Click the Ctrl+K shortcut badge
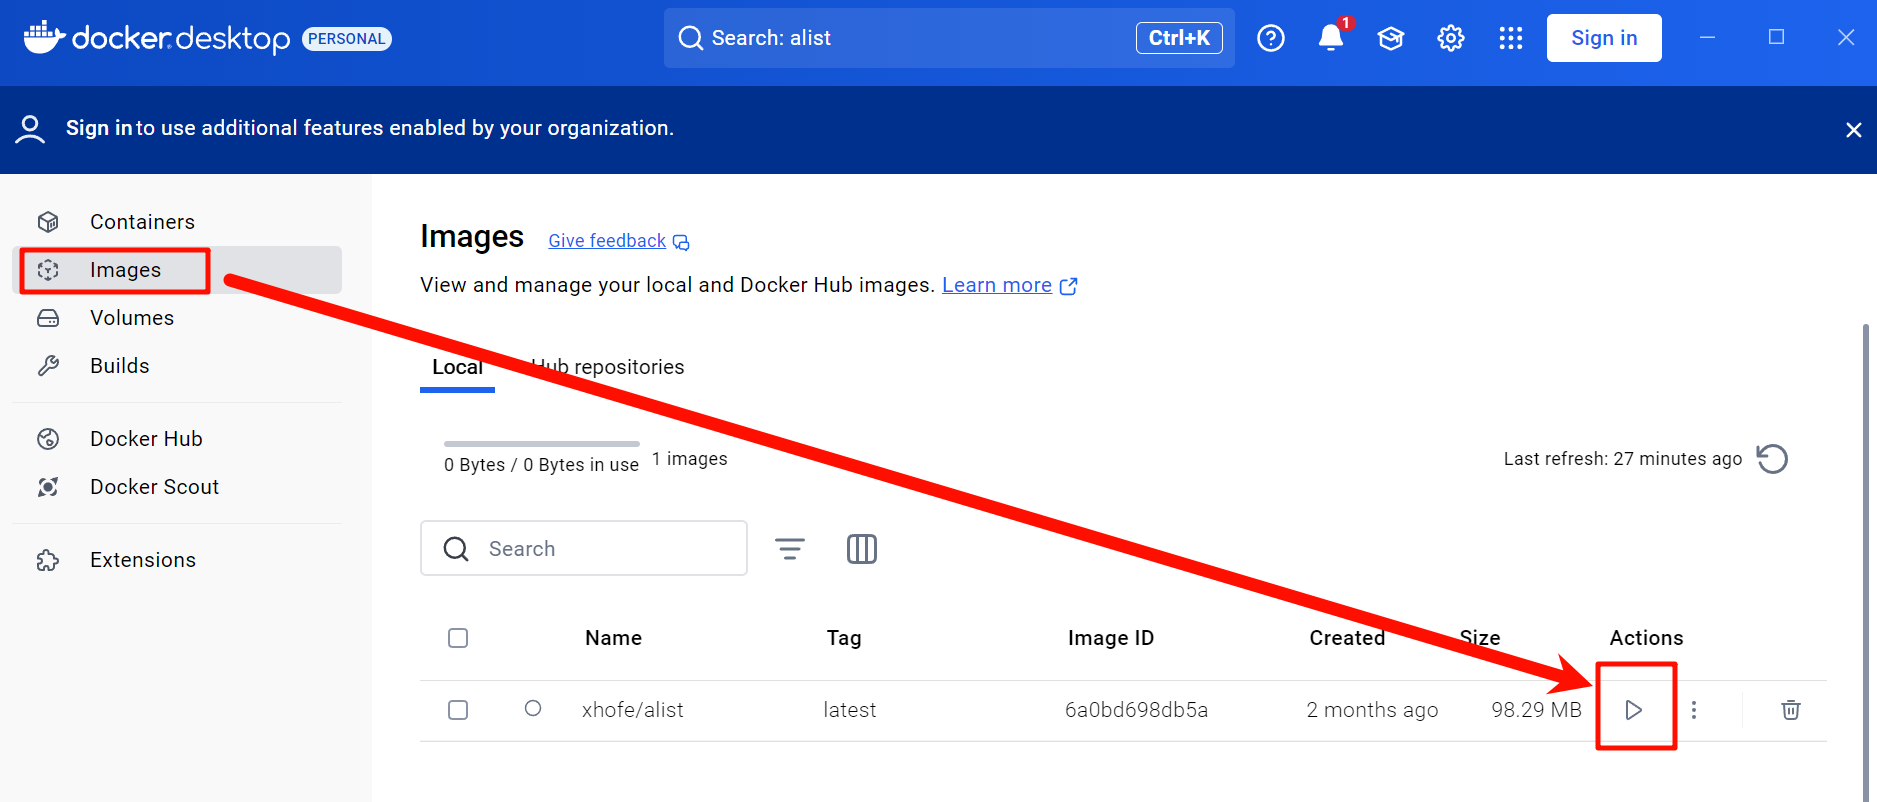Screen dimensions: 1877x802 [1179, 38]
